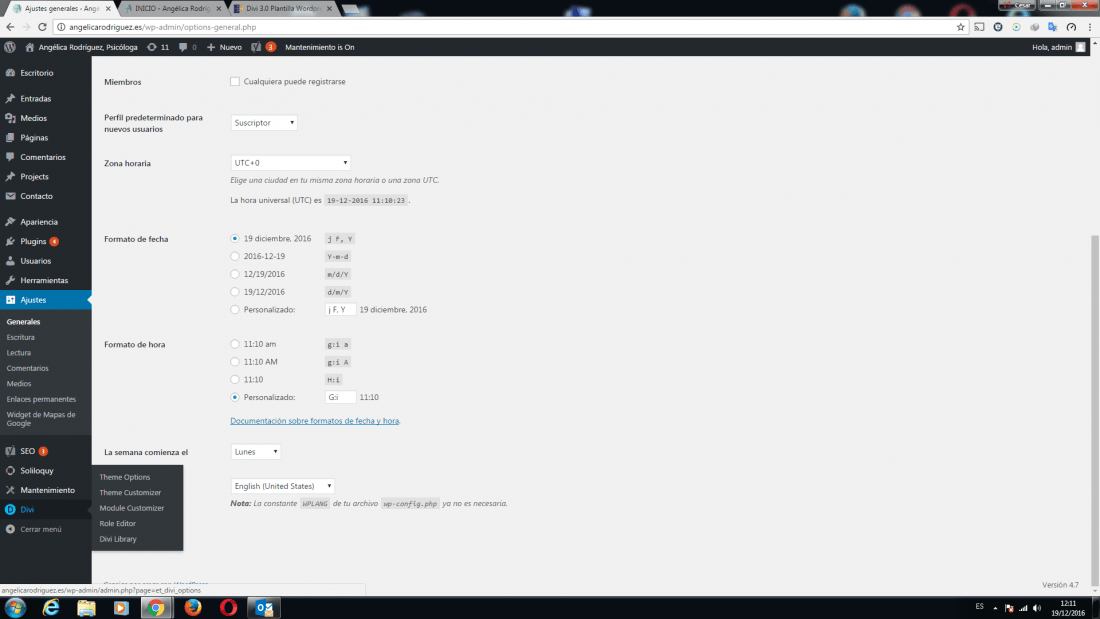Click the Divi logo icon
The height and width of the screenshot is (619, 1100).
point(11,510)
